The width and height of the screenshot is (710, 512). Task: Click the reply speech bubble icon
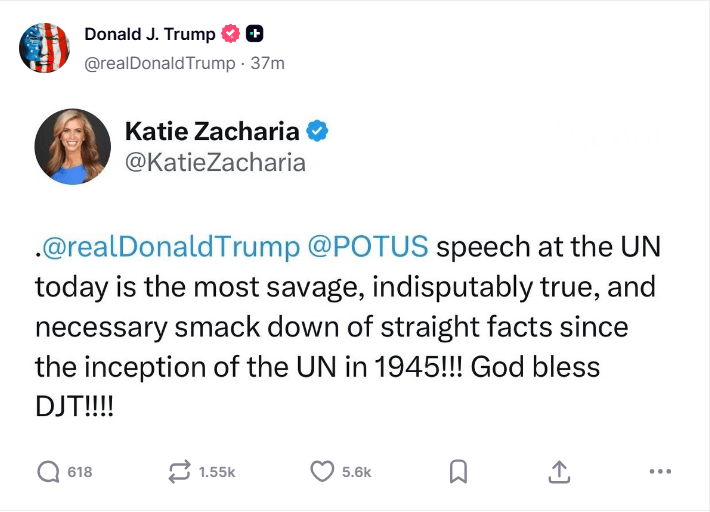tap(48, 471)
